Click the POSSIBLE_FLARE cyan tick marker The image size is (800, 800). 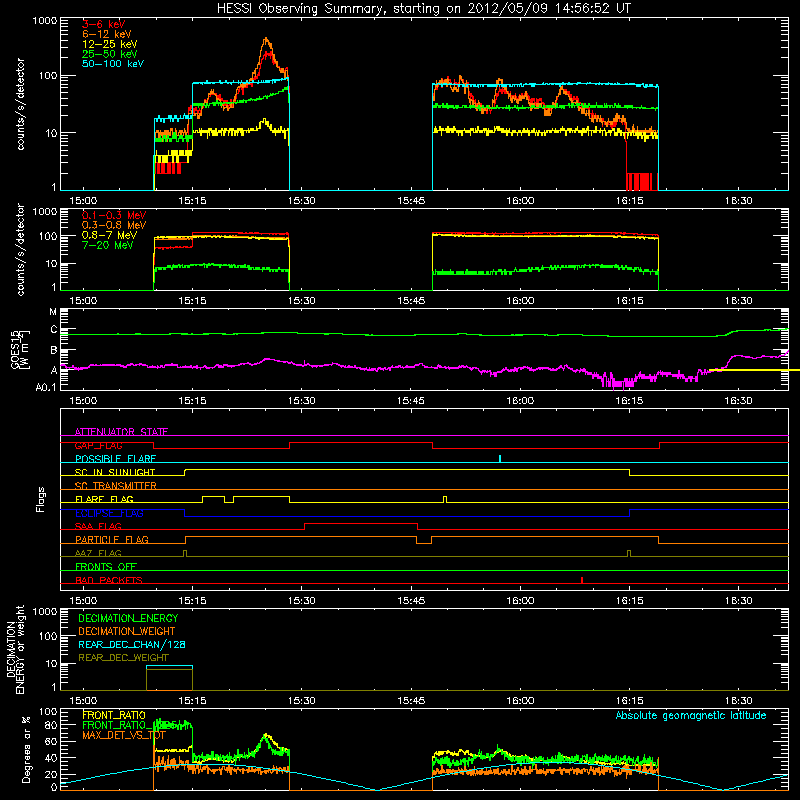500,458
